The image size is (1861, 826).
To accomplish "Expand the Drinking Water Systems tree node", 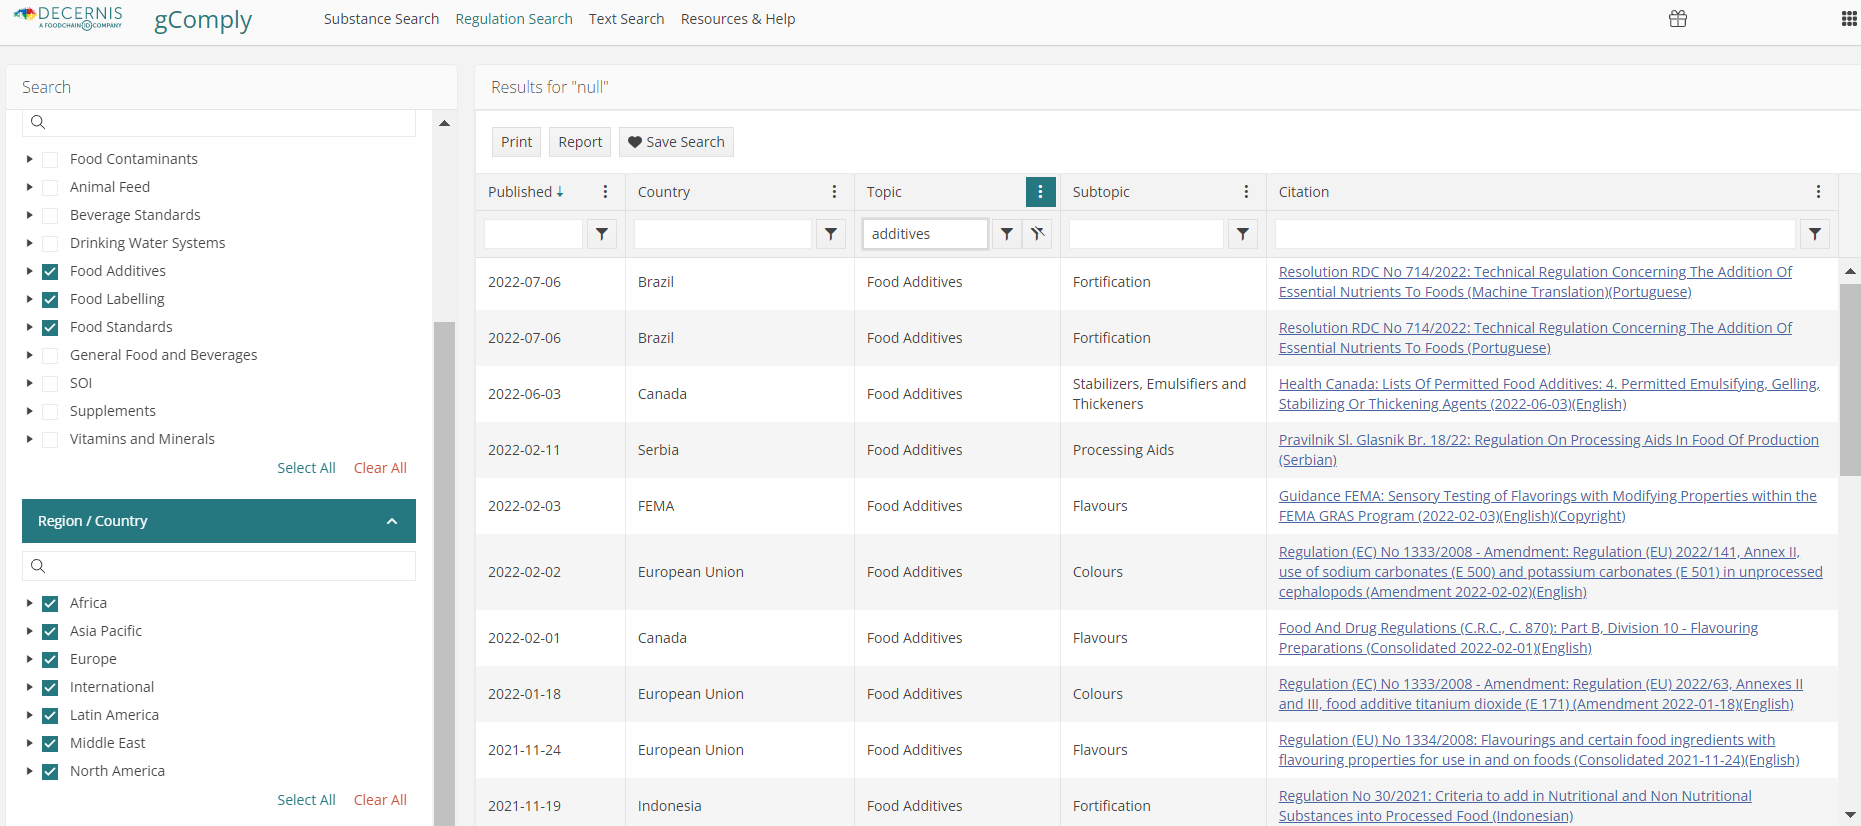I will click(29, 243).
